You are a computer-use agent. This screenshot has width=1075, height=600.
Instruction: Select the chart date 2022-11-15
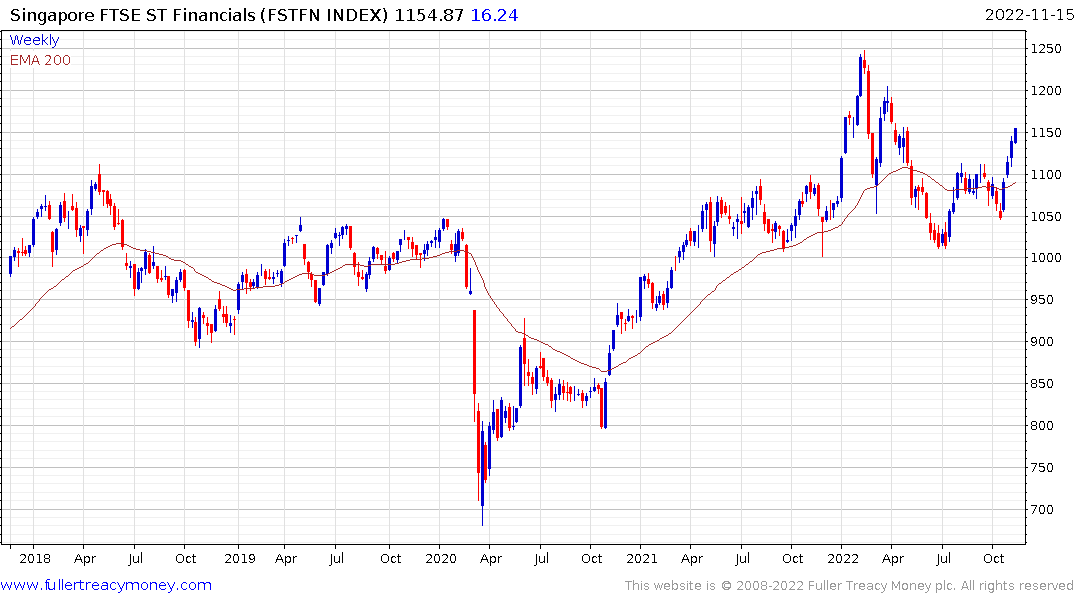click(x=1029, y=15)
